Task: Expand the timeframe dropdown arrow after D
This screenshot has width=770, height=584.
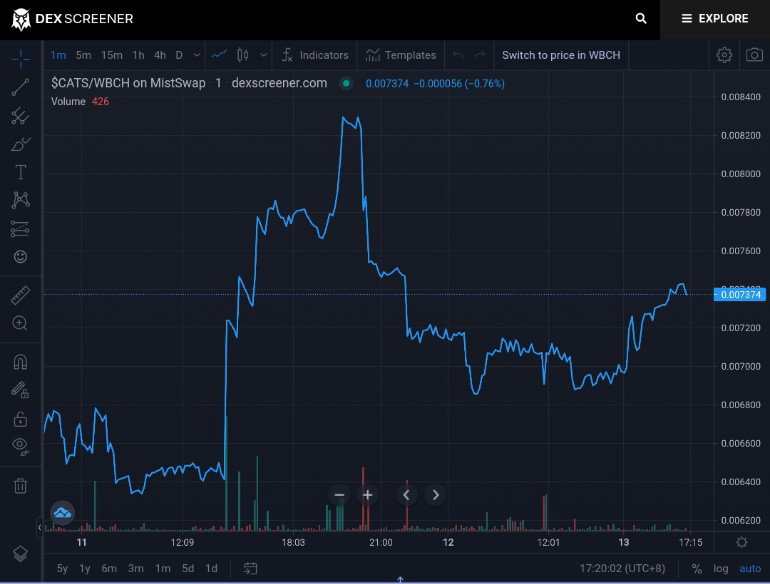Action: click(x=196, y=55)
